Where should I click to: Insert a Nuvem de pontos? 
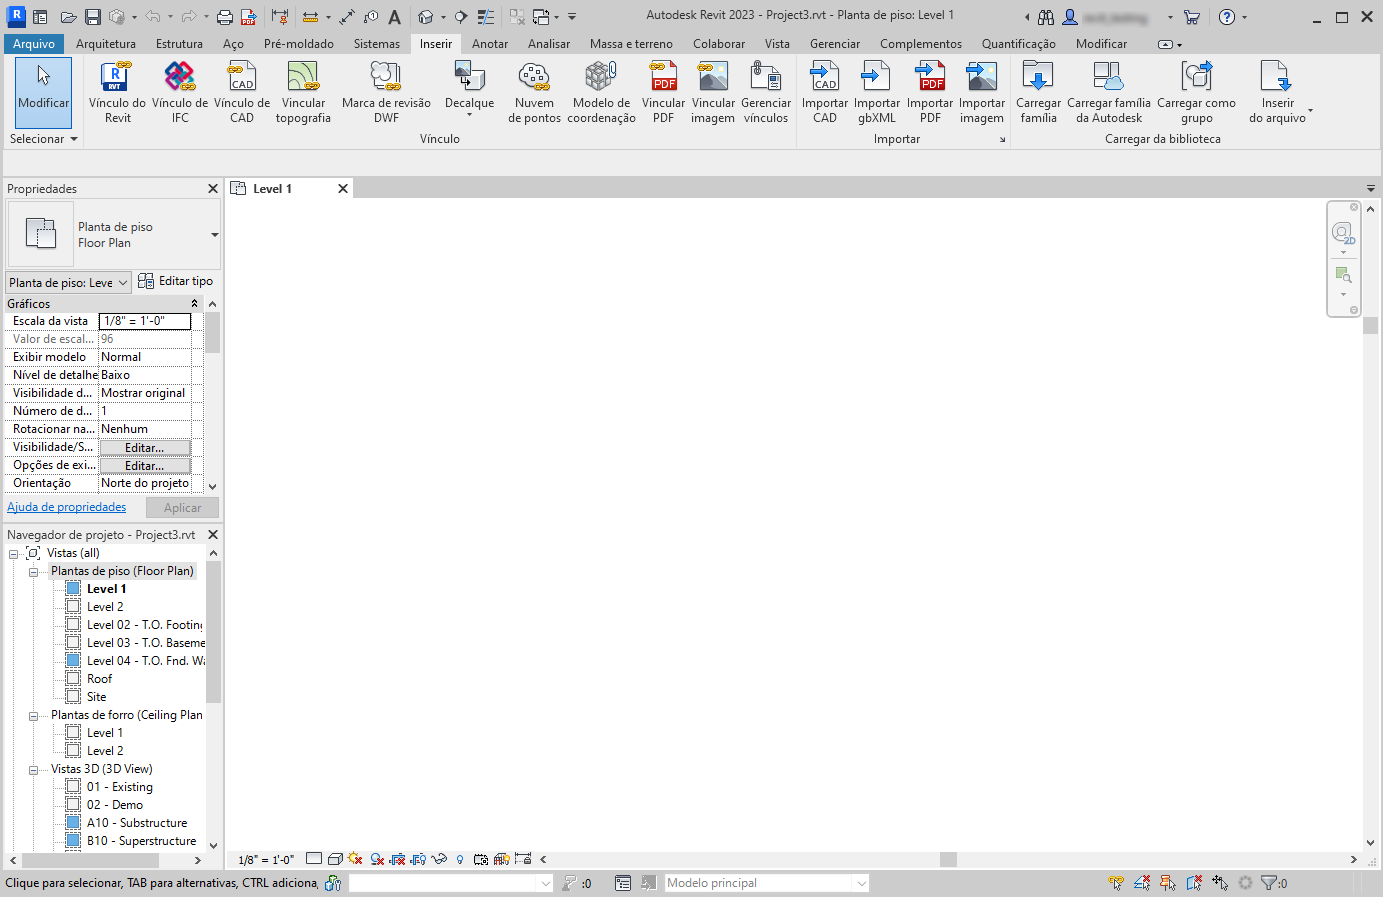534,93
